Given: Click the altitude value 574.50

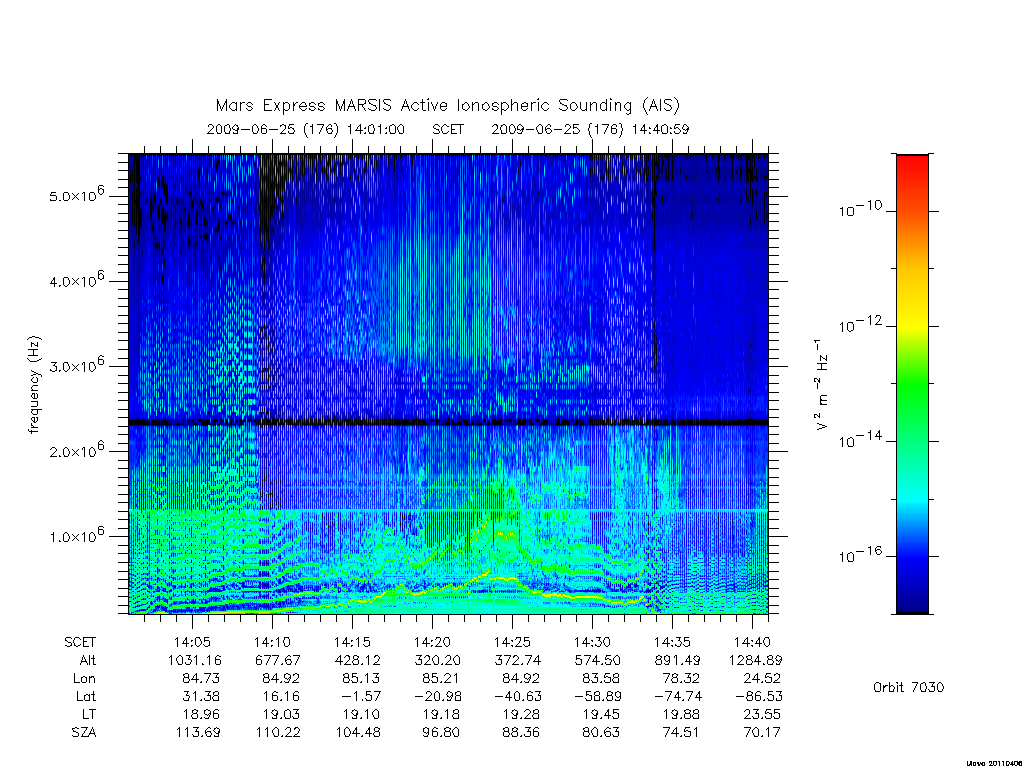Looking at the screenshot, I should (598, 660).
